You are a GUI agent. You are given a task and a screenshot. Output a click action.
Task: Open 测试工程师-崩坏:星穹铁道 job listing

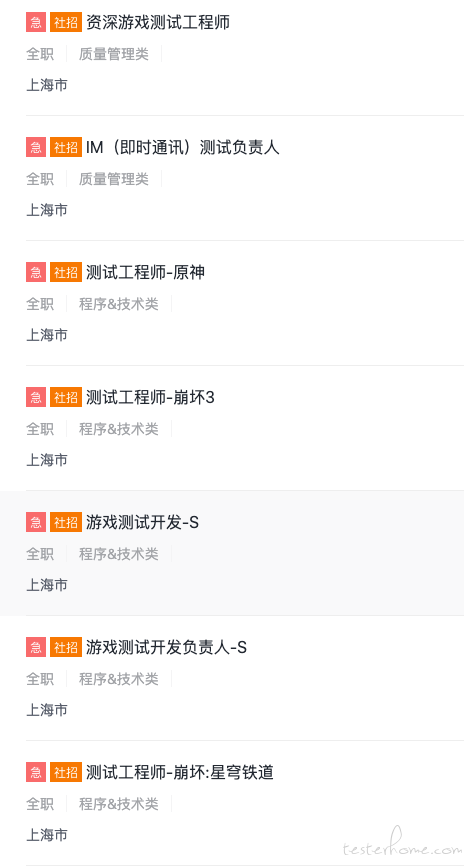(180, 772)
